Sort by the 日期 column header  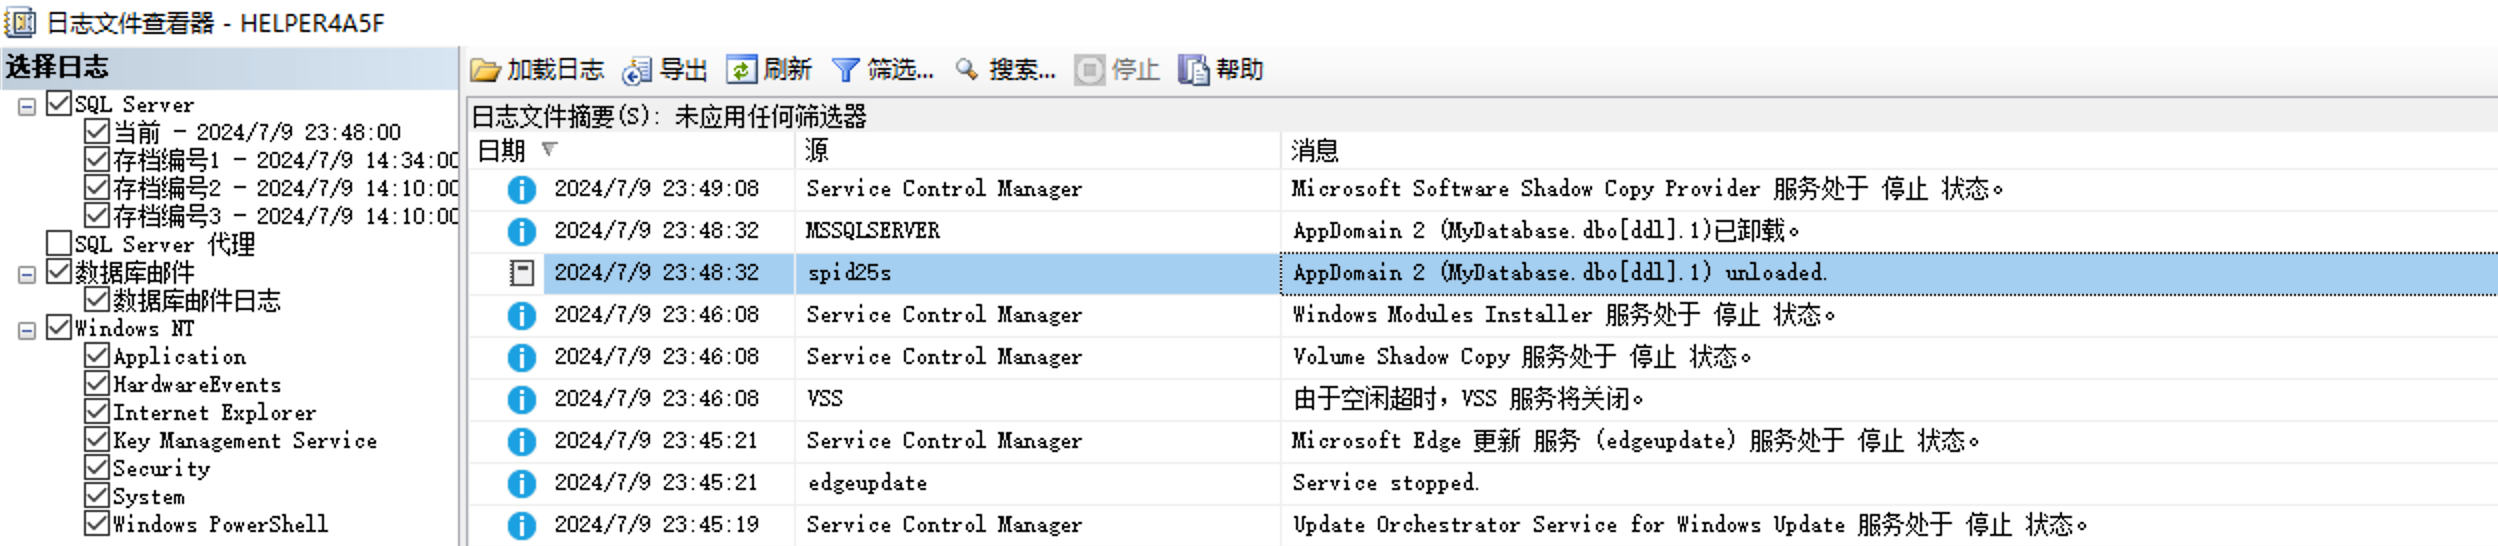tap(502, 151)
